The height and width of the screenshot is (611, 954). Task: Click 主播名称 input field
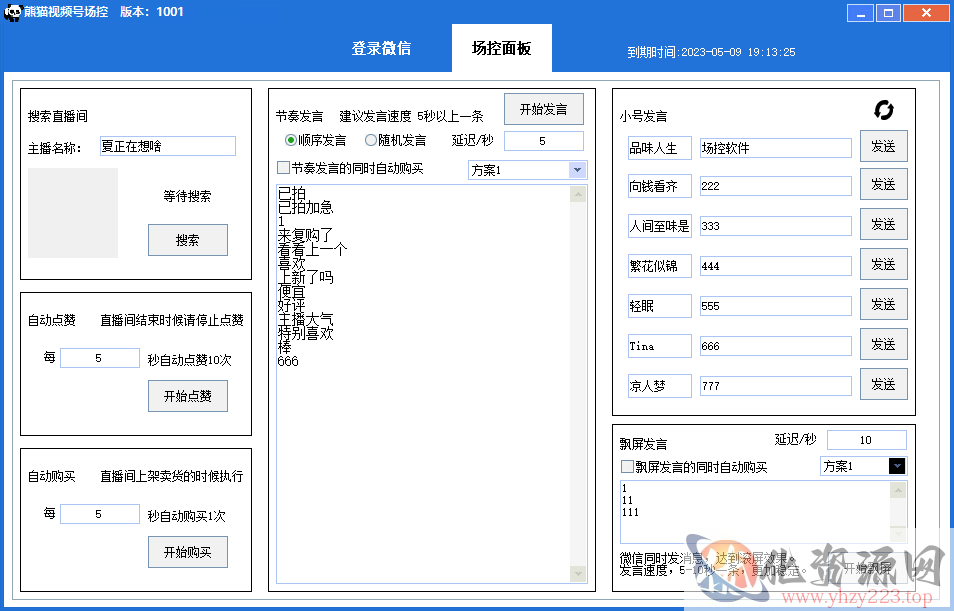(167, 146)
